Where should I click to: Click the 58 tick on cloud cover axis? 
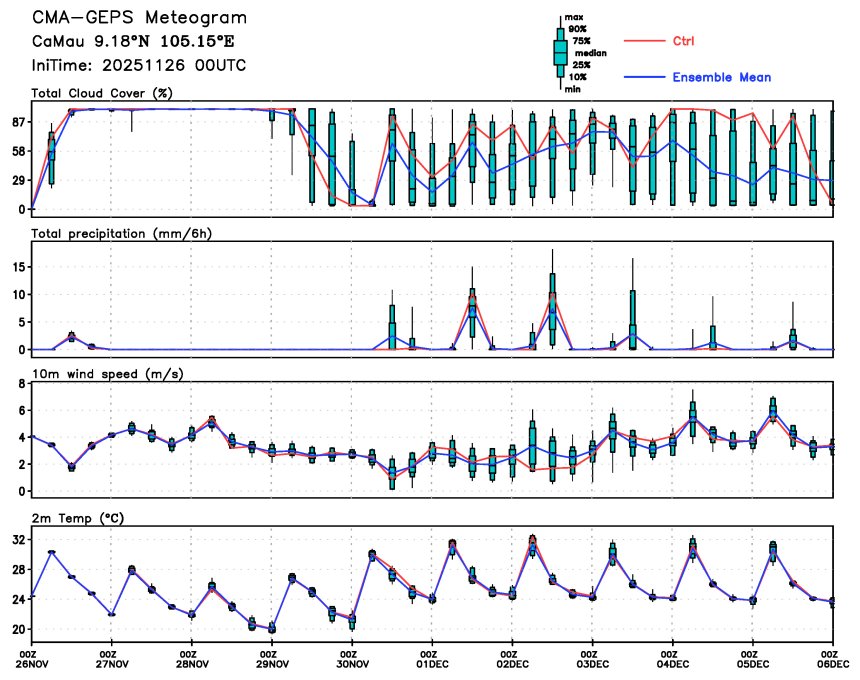tap(19, 151)
